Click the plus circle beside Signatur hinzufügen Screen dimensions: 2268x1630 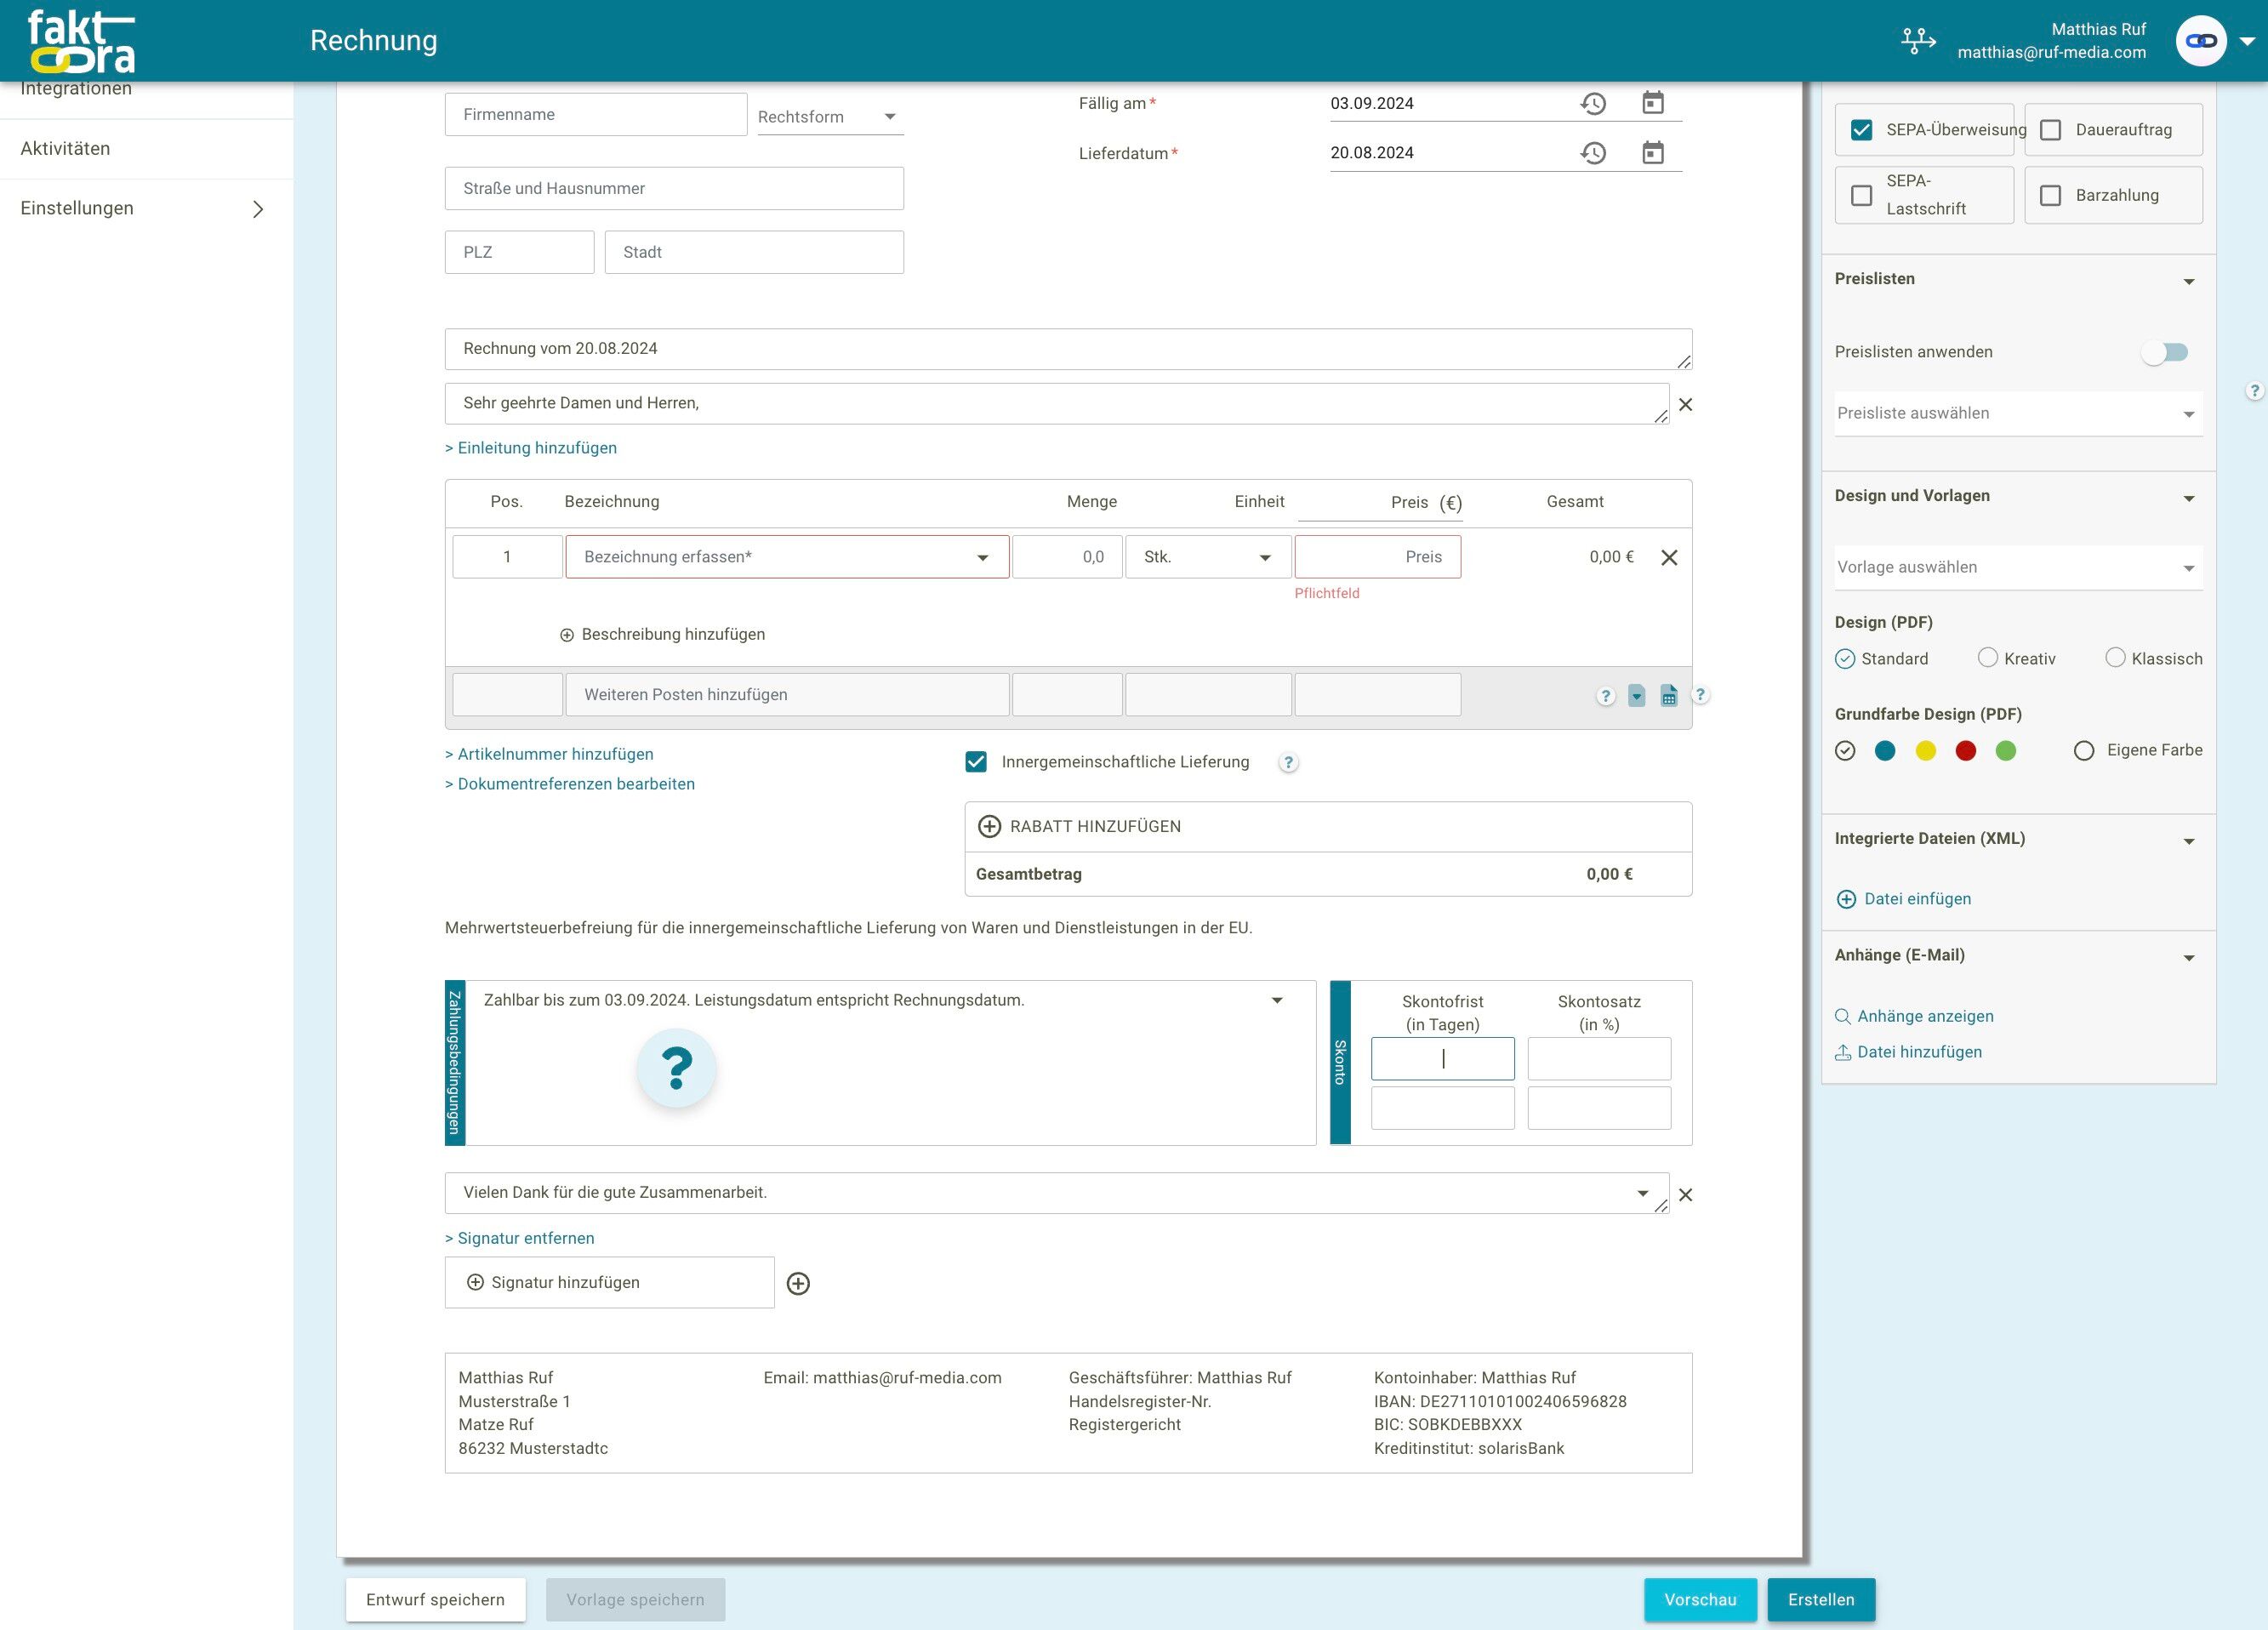(798, 1283)
